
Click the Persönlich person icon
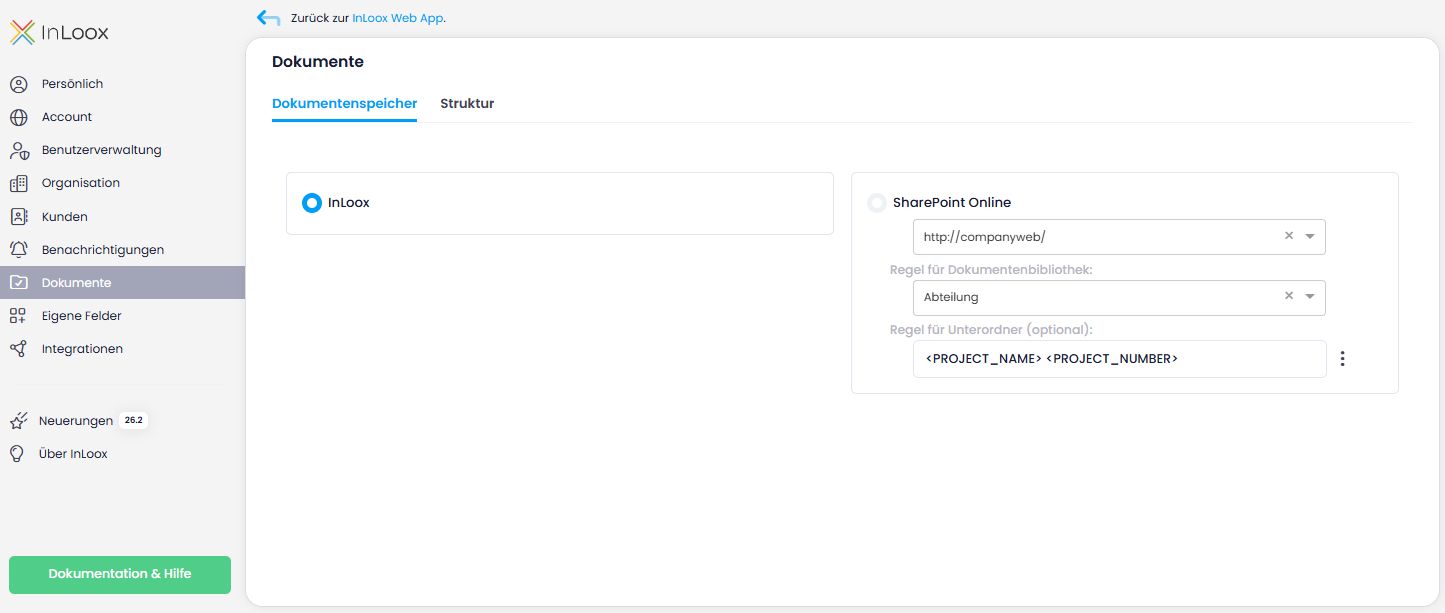(19, 84)
